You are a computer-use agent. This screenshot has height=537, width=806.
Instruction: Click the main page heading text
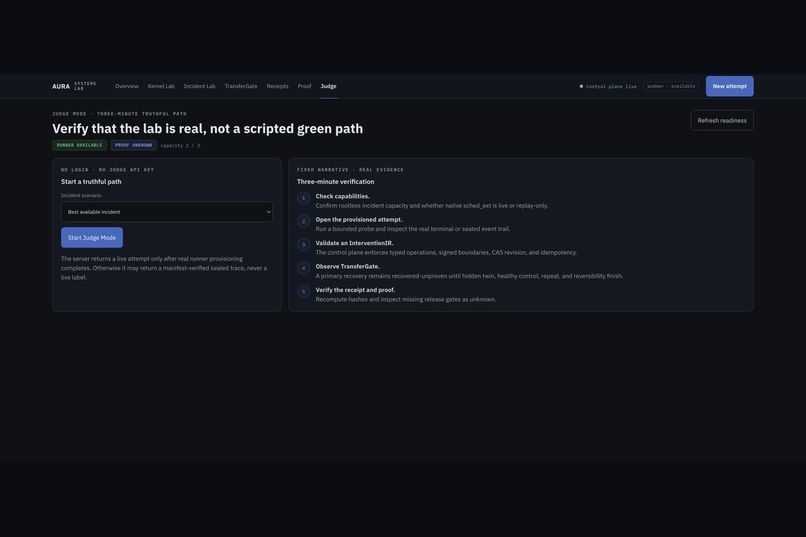pyautogui.click(x=208, y=128)
